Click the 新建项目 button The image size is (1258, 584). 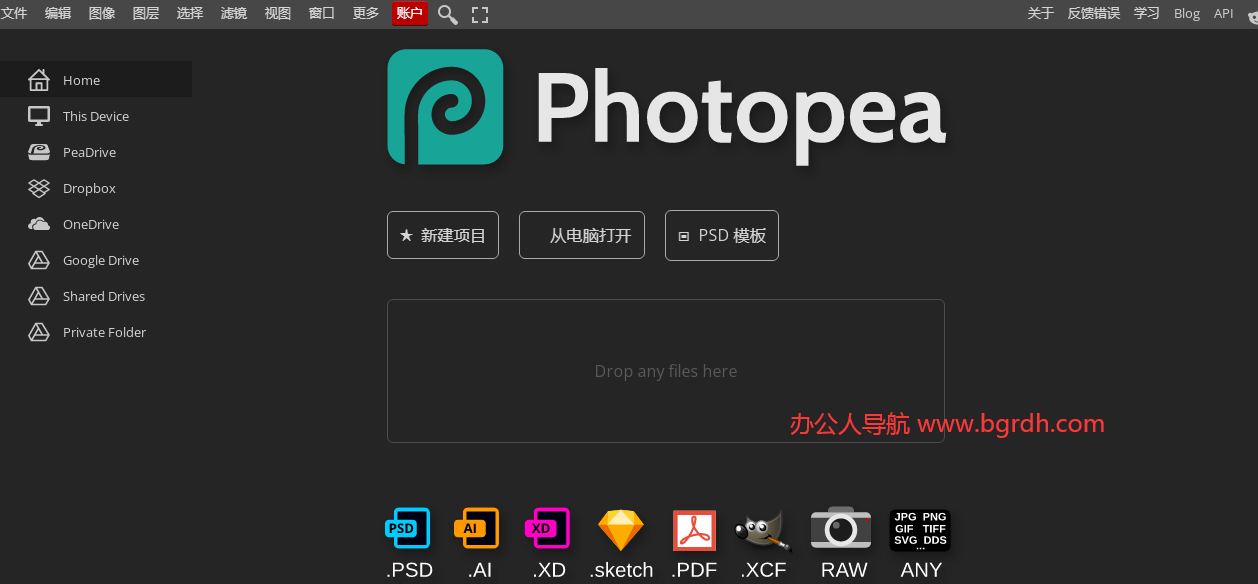pos(442,235)
